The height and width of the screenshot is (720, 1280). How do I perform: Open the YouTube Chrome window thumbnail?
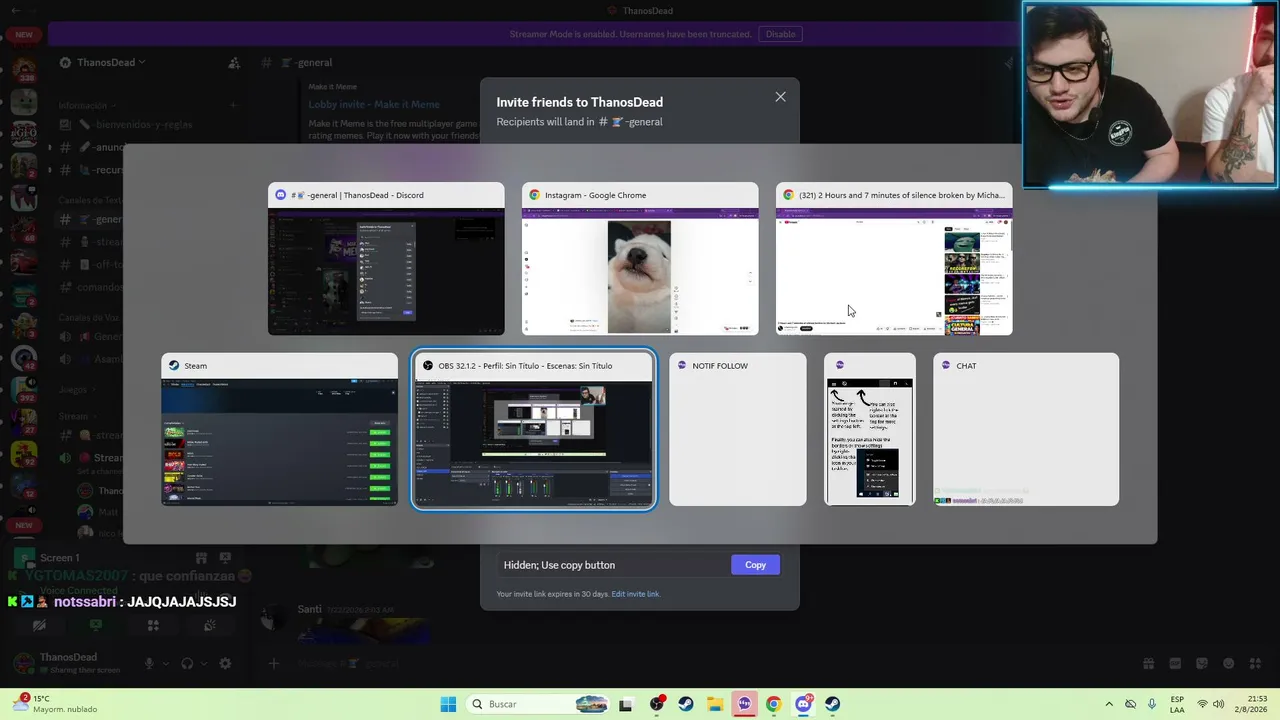point(894,259)
